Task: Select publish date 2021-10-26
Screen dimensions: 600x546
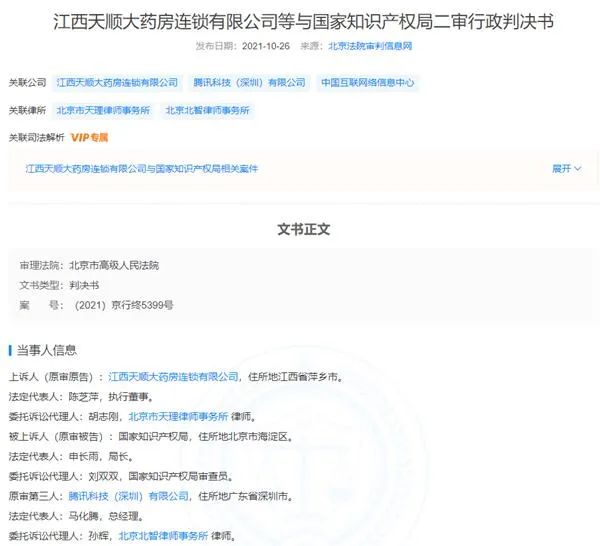Action: click(x=266, y=46)
